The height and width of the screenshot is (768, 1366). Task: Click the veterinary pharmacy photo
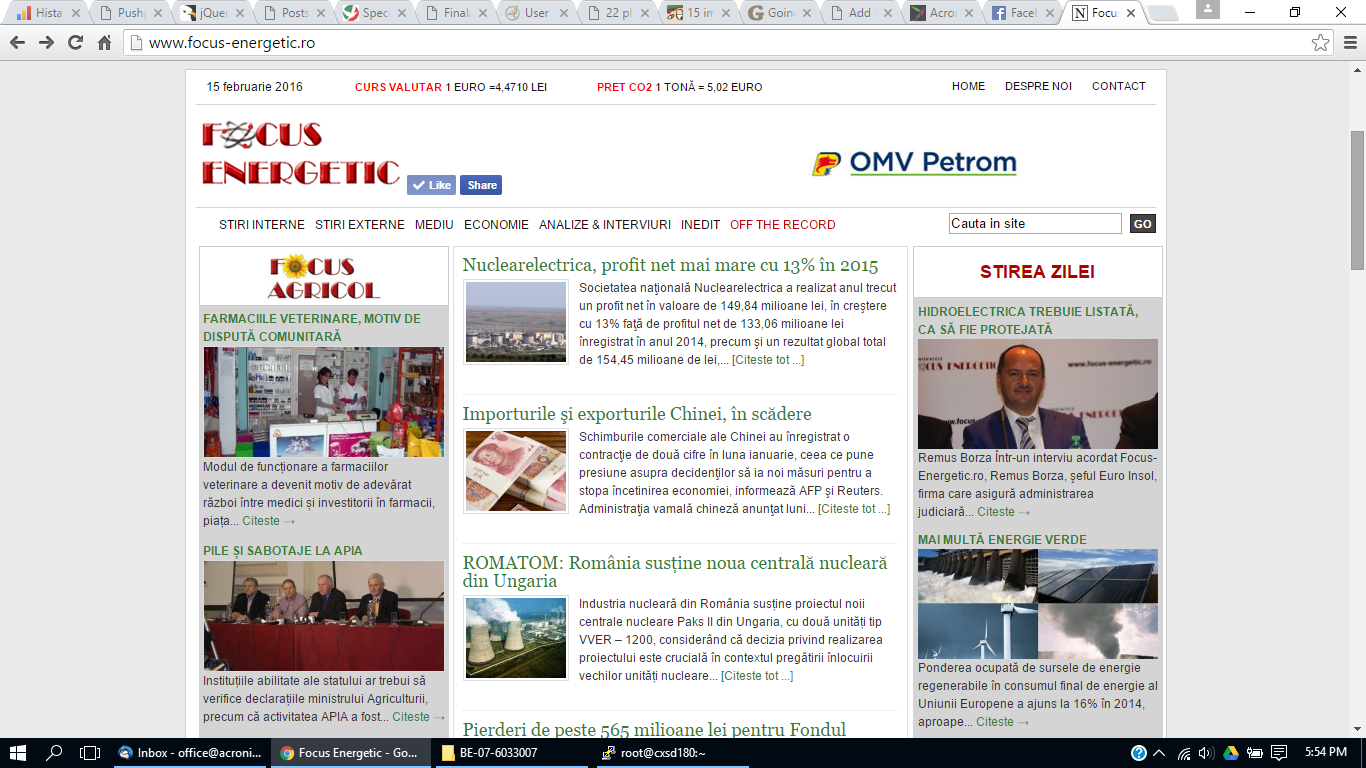coord(323,402)
